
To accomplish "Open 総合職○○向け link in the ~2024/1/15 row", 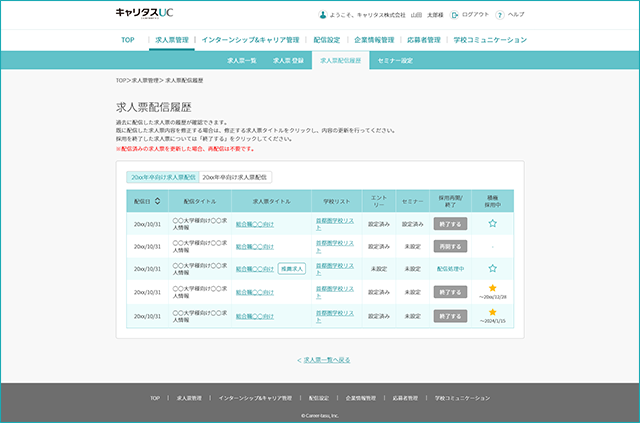I will [x=255, y=316].
